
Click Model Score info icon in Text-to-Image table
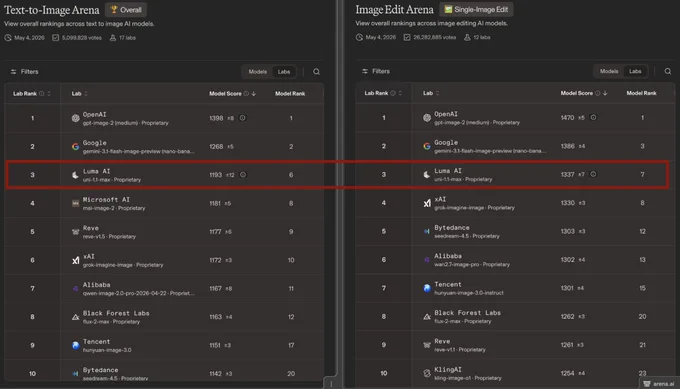coord(246,94)
